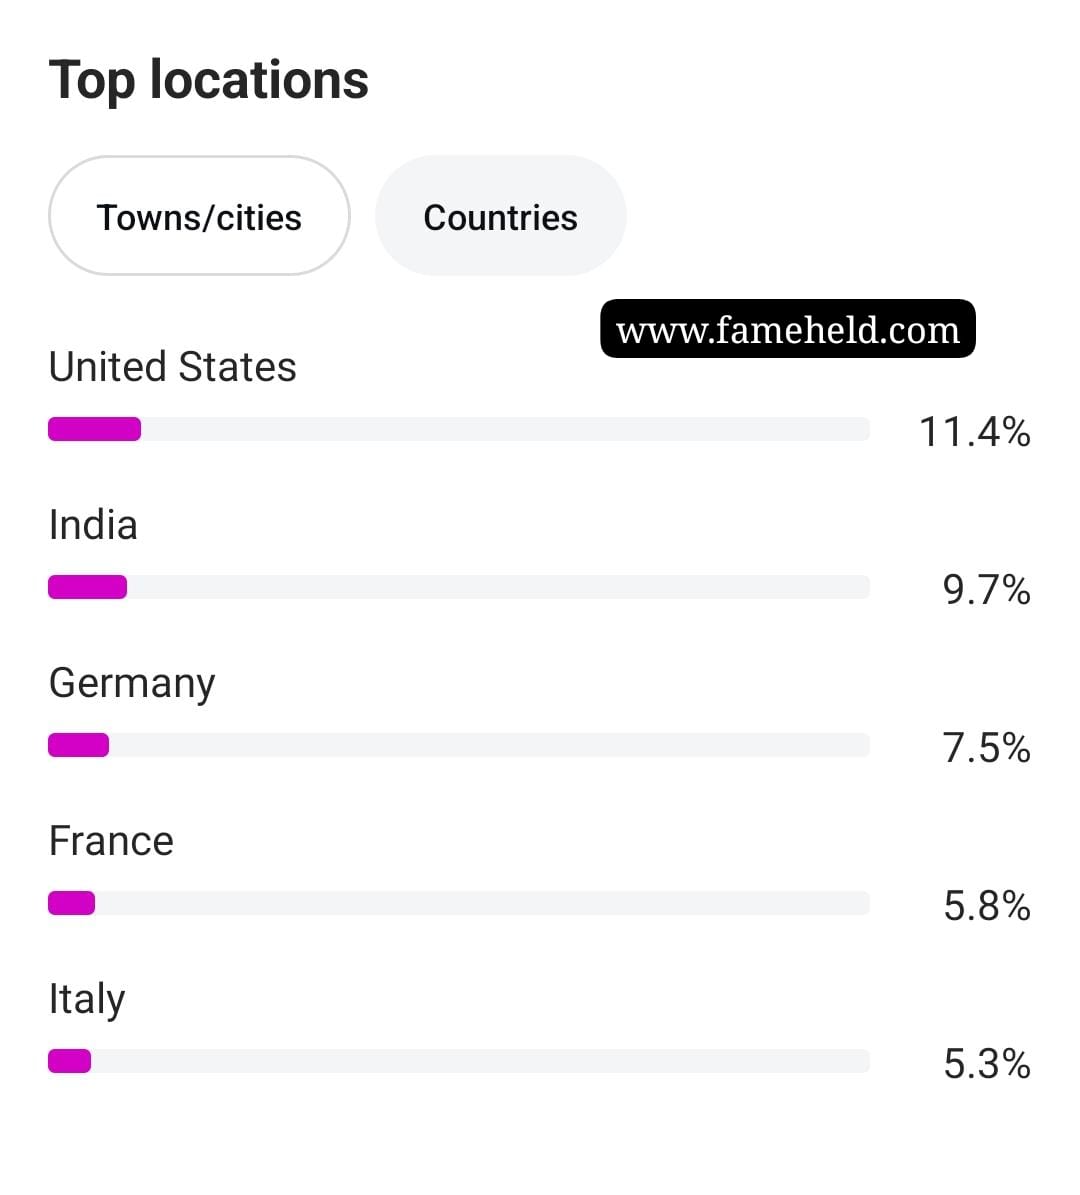Select the India location label
This screenshot has width=1080, height=1195.
[x=93, y=525]
